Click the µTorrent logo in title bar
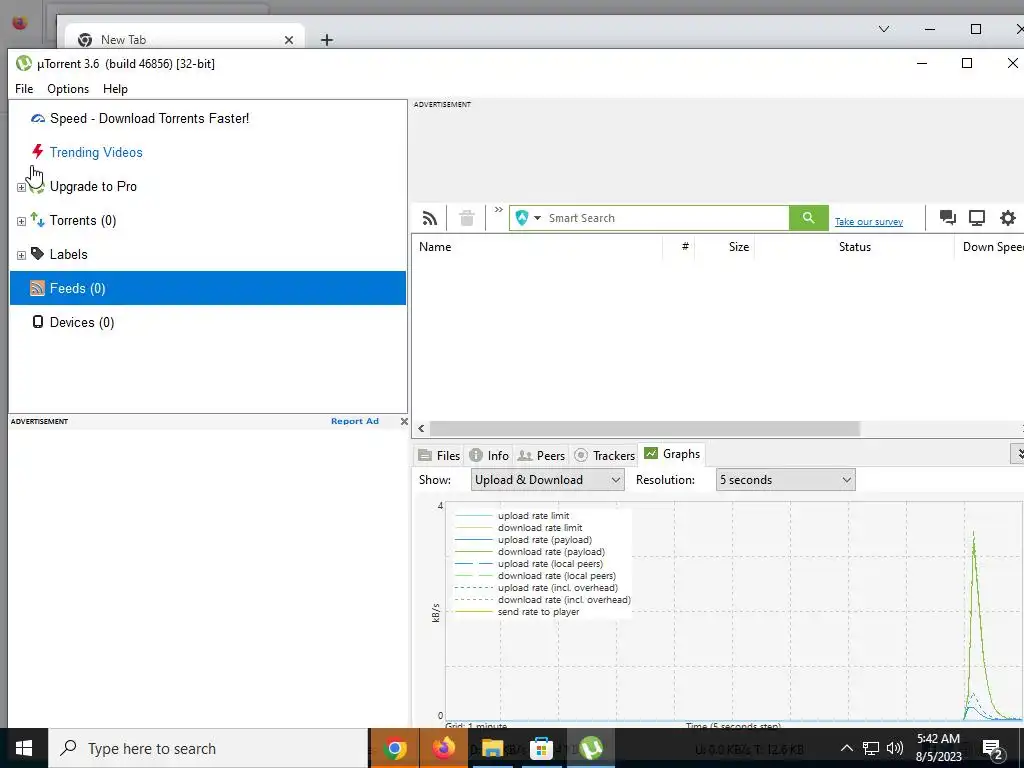The width and height of the screenshot is (1024, 768). tap(24, 63)
